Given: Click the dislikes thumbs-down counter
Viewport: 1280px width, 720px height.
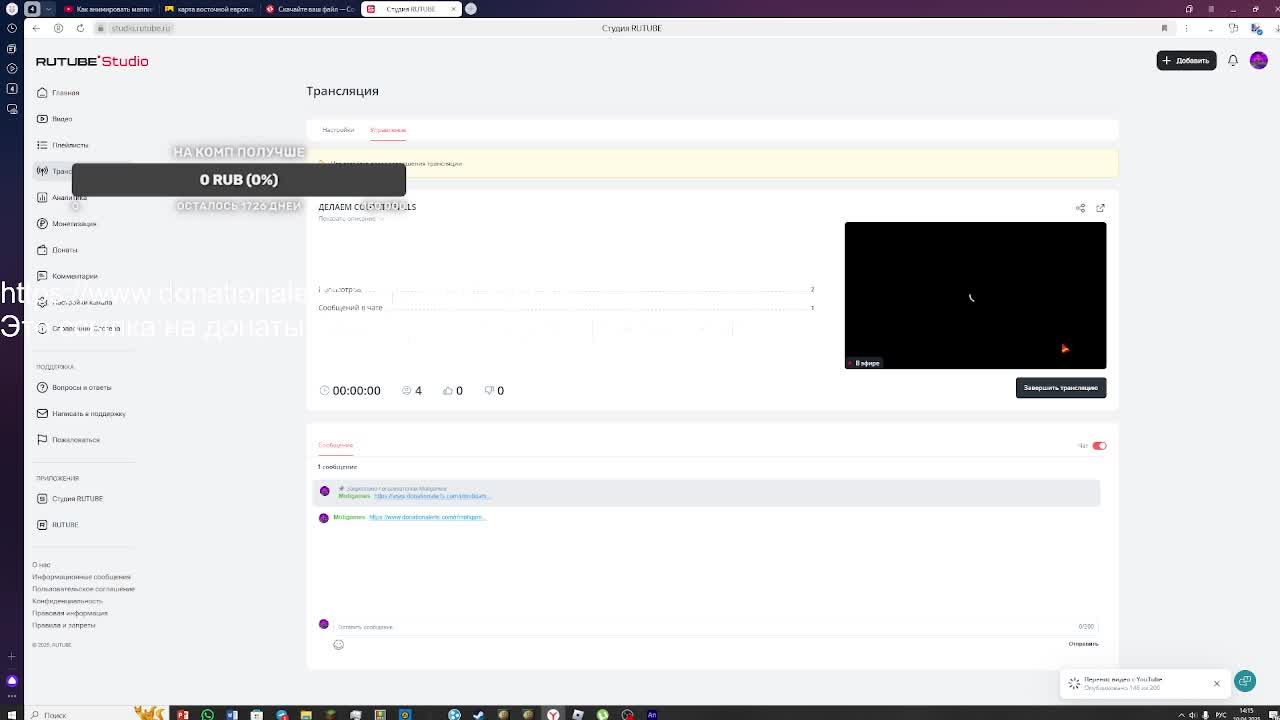Looking at the screenshot, I should pyautogui.click(x=494, y=390).
